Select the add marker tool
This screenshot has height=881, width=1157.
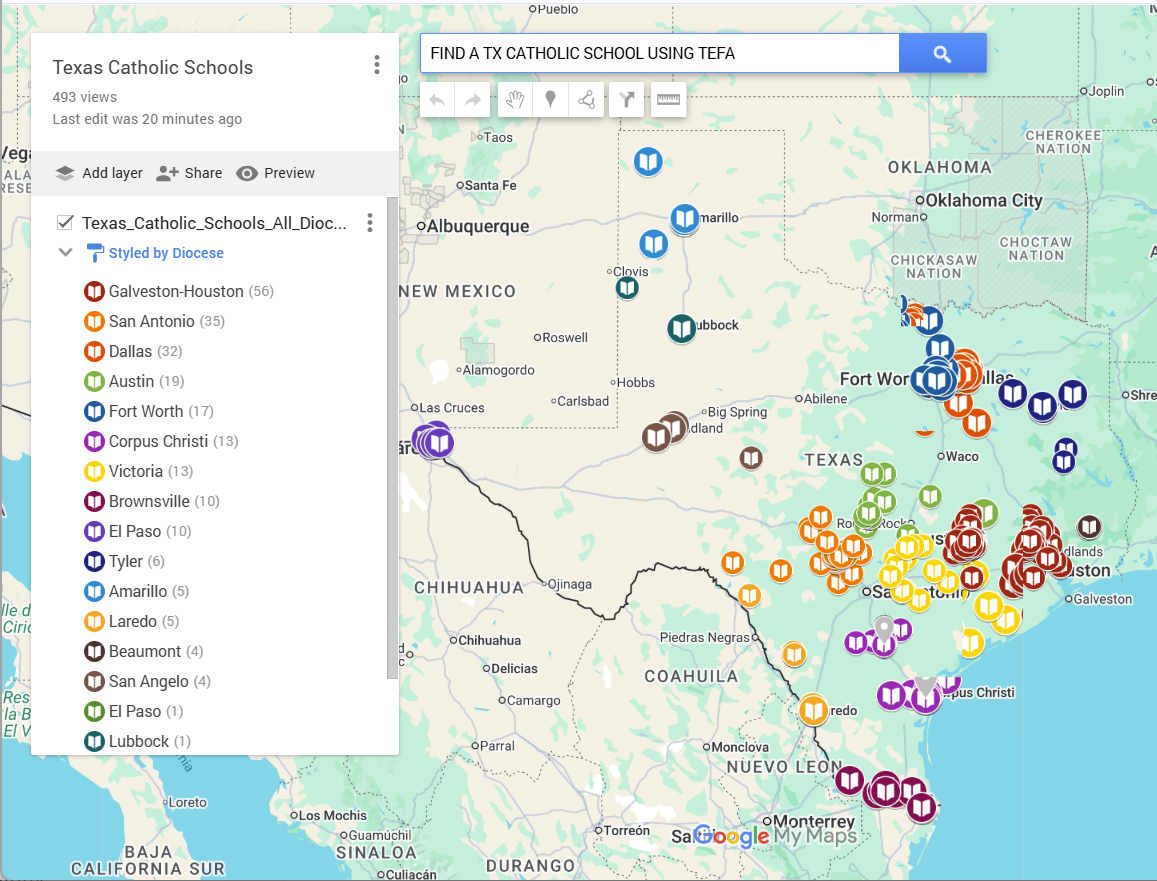(x=551, y=99)
